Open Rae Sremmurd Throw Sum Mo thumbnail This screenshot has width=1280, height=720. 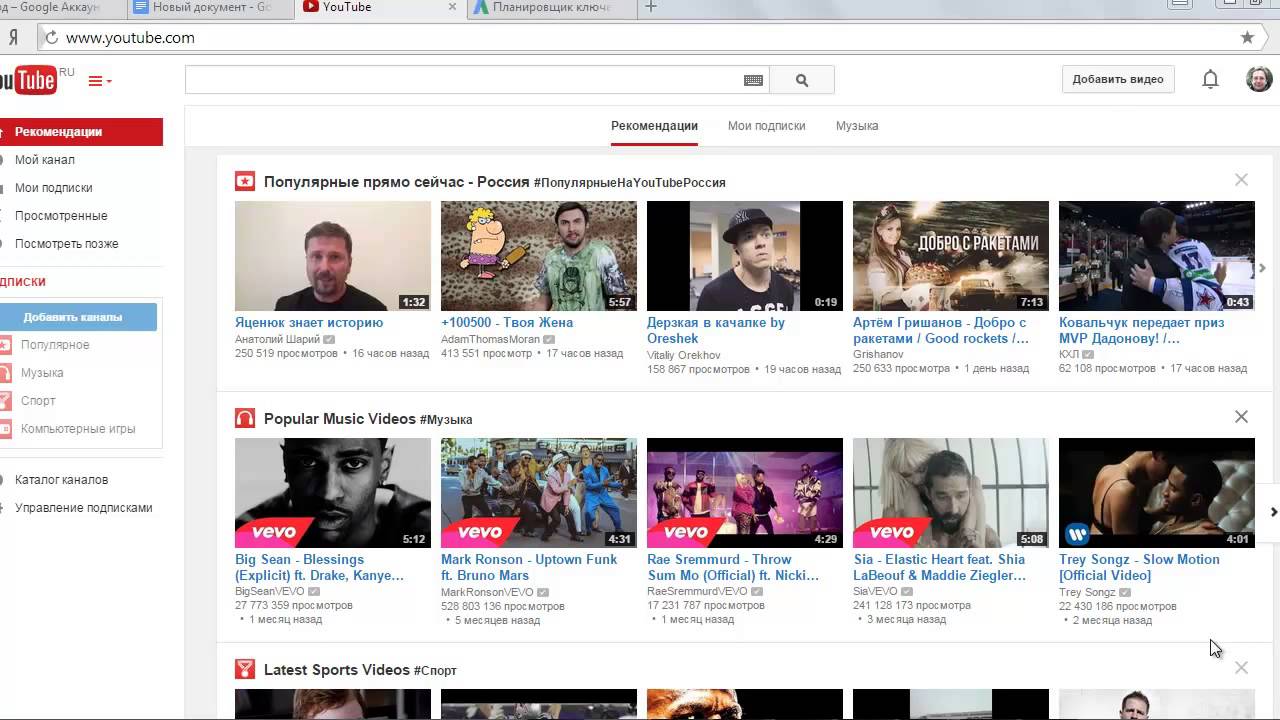pyautogui.click(x=745, y=493)
